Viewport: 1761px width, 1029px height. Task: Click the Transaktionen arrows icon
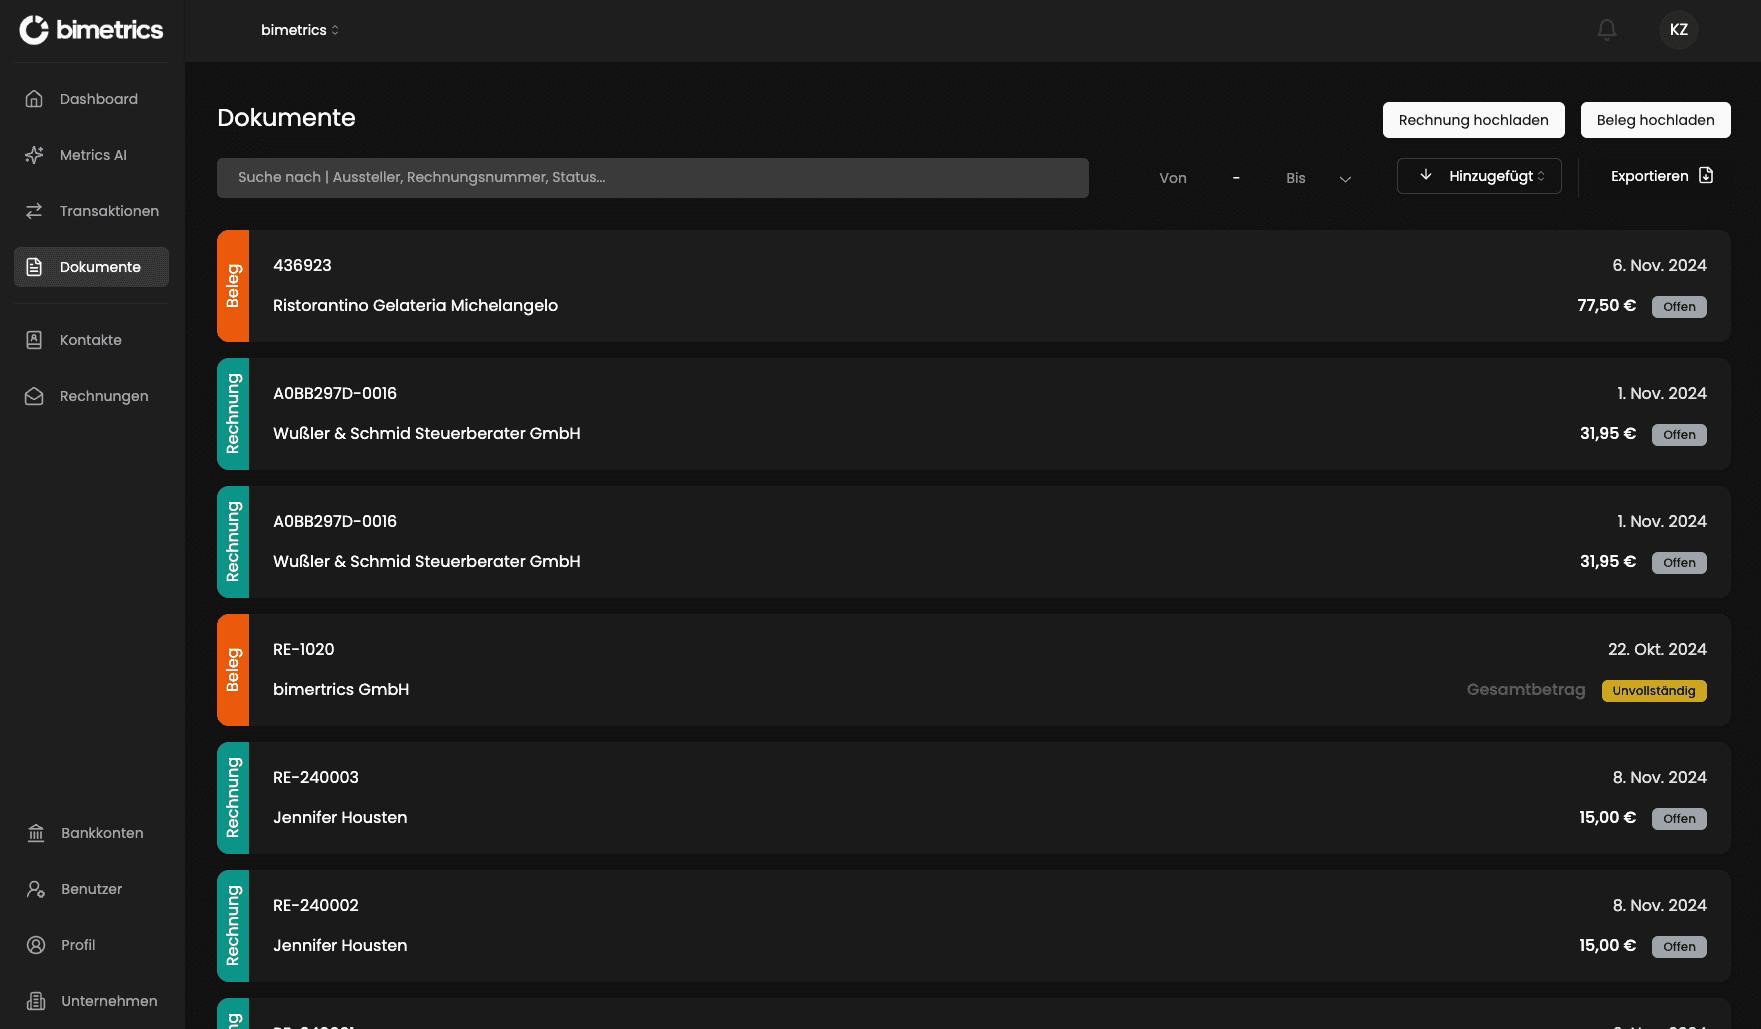(x=34, y=211)
